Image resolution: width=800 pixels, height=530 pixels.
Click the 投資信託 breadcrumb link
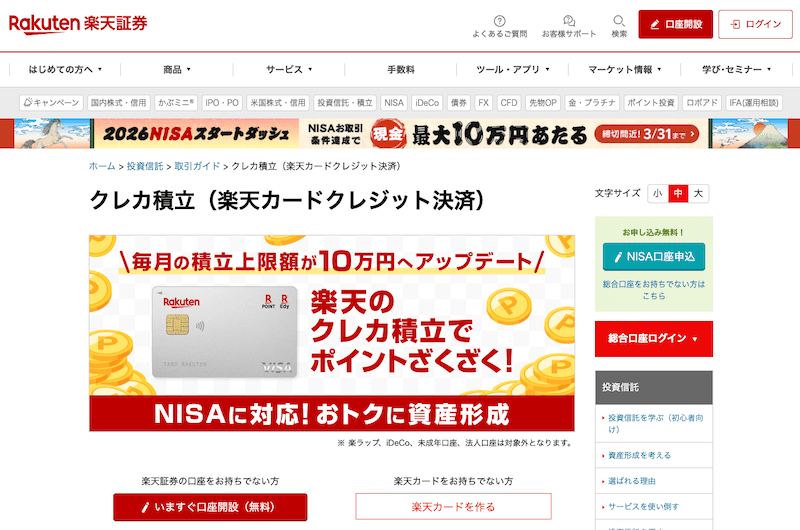coord(145,166)
